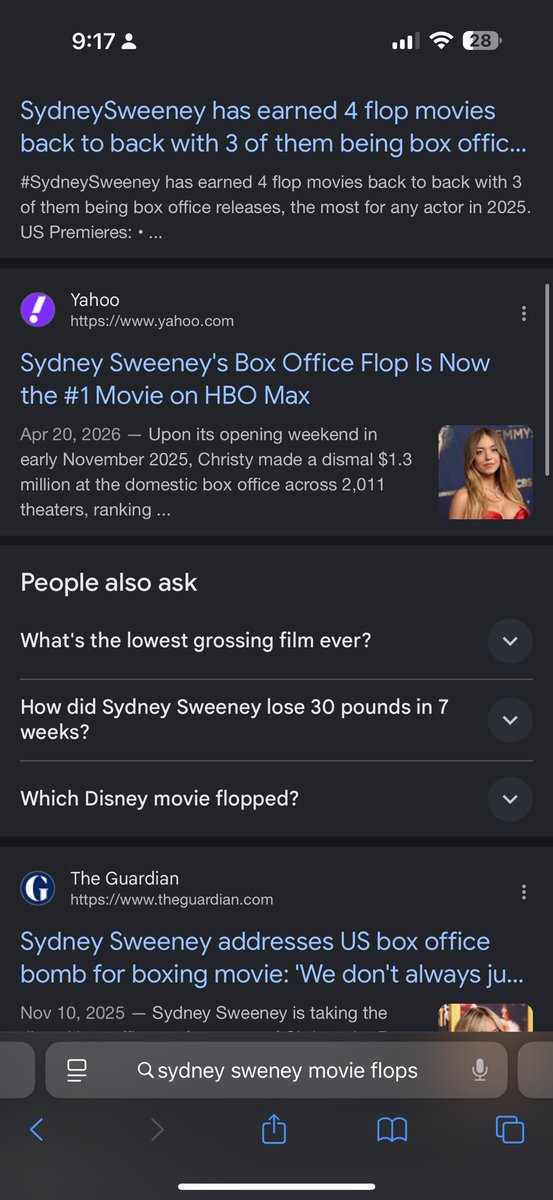Open the Bookmarks book icon
This screenshot has height=1200, width=553.
point(392,1130)
